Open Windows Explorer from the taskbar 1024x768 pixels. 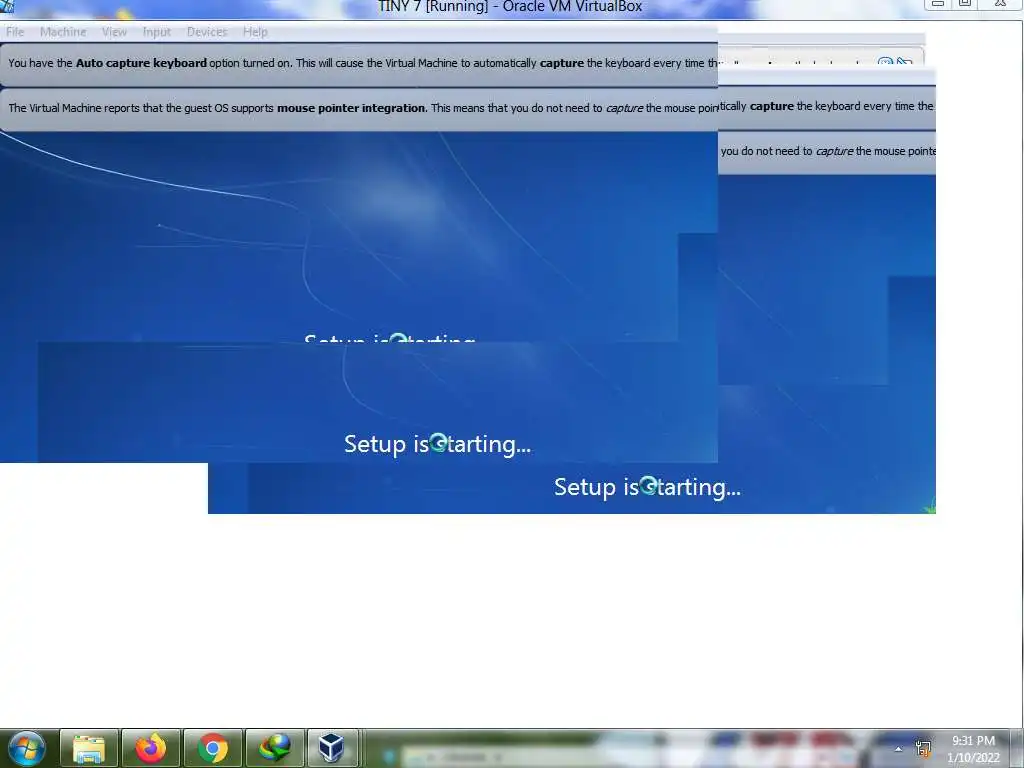[89, 748]
